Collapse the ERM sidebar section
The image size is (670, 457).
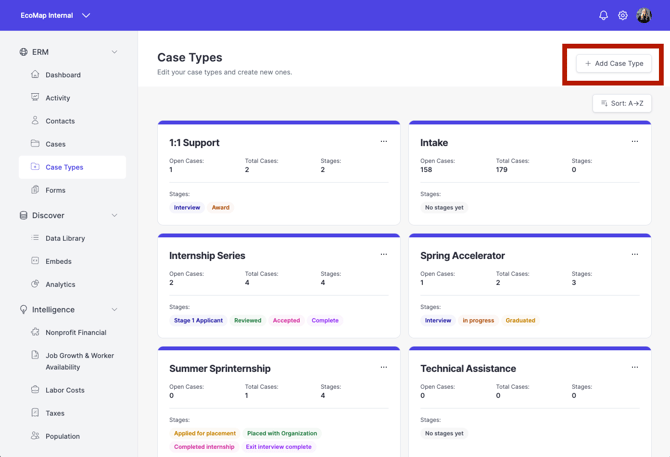[x=114, y=52]
